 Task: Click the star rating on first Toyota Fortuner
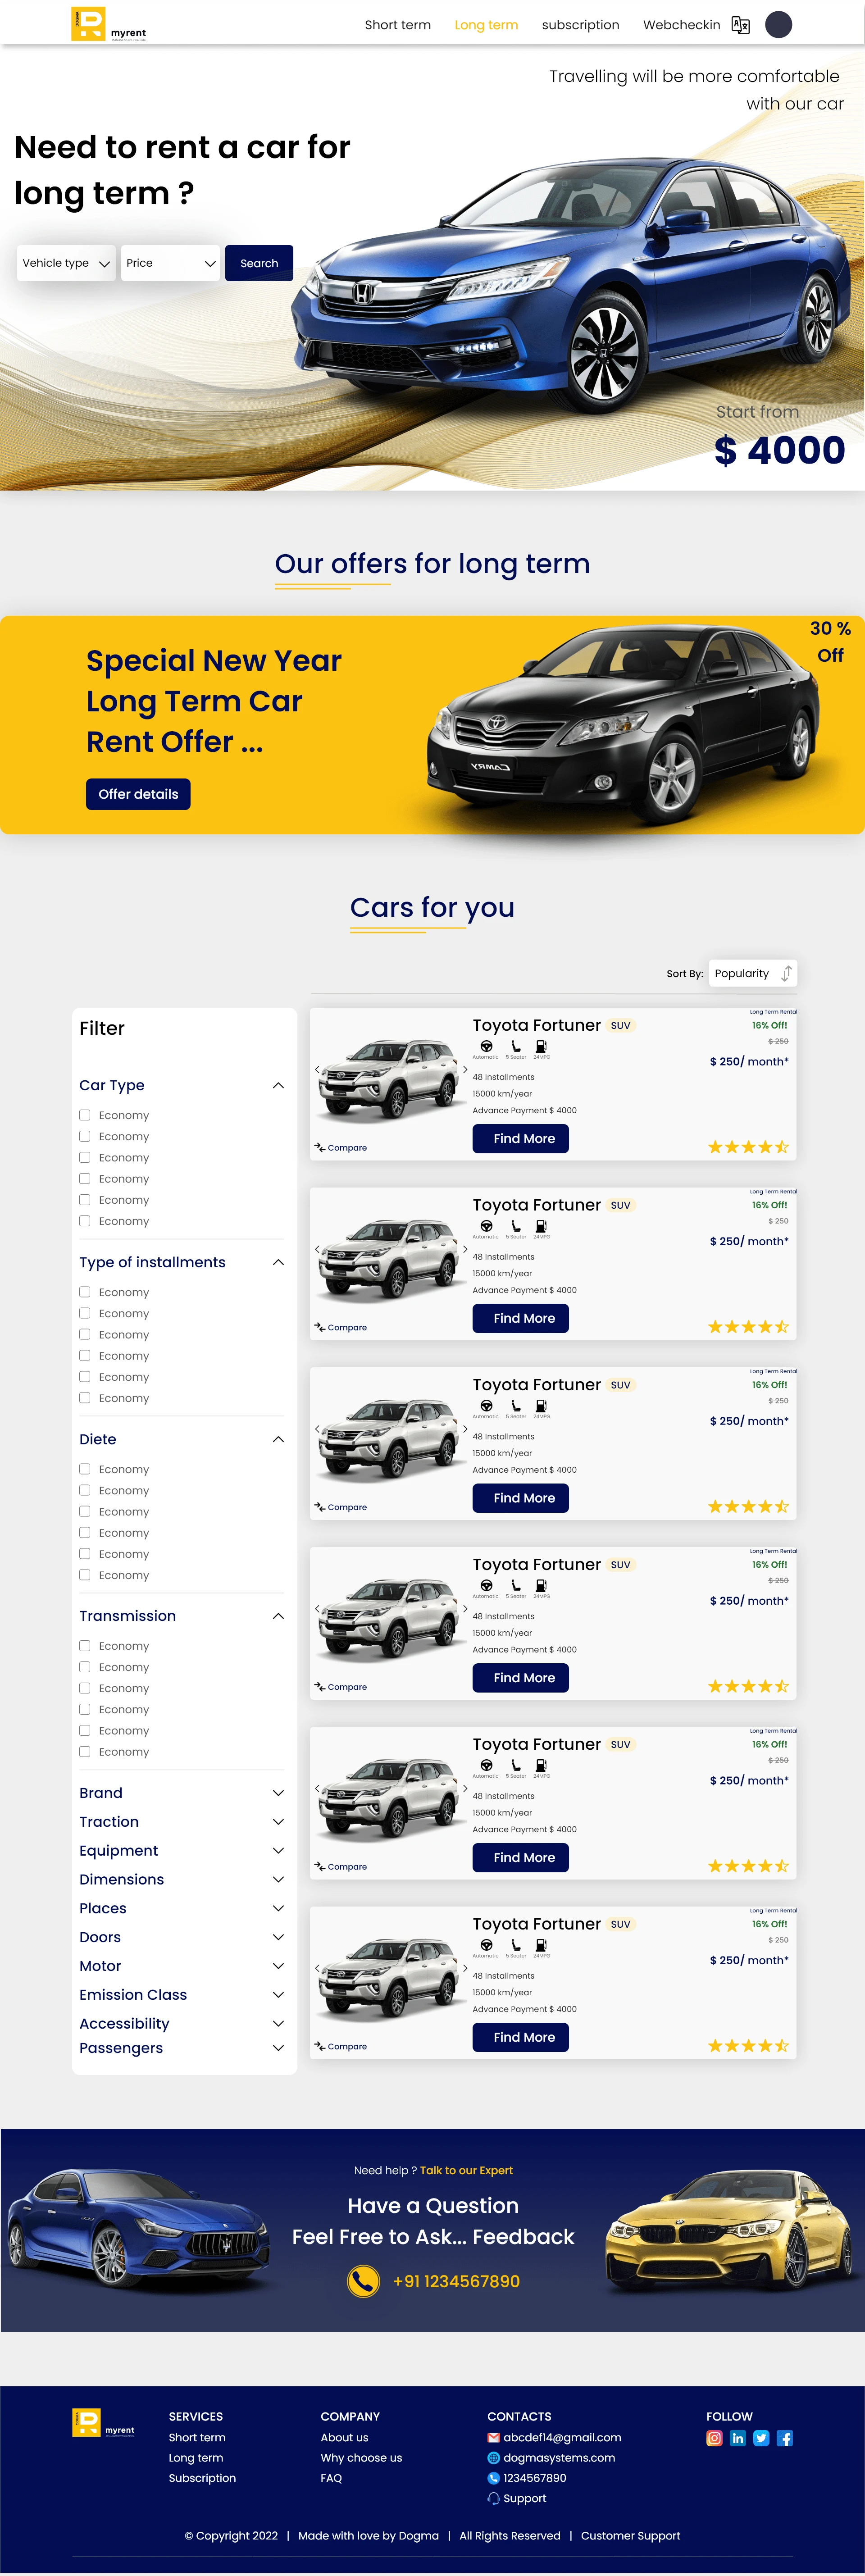click(x=748, y=1147)
